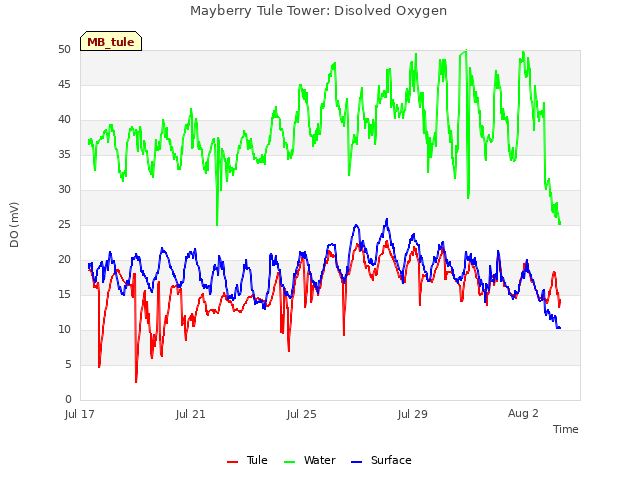Click the DO (mV) y-axis label
This screenshot has height=480, width=640.
coord(14,224)
